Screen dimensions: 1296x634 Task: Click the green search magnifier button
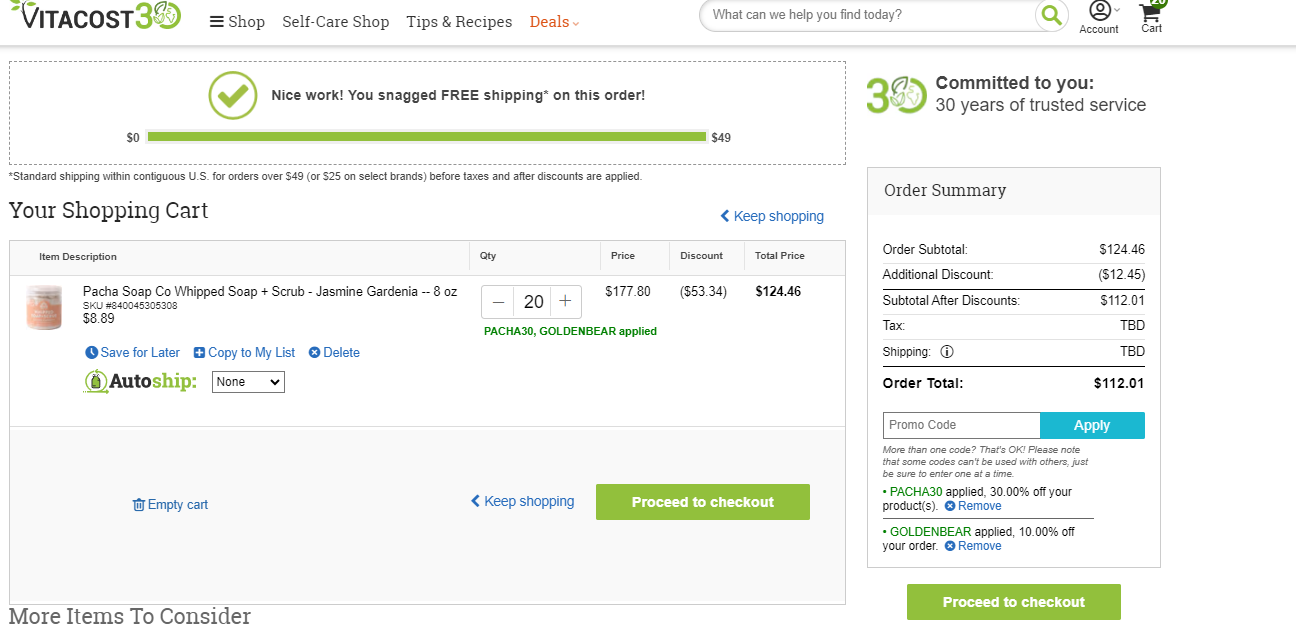(1051, 15)
